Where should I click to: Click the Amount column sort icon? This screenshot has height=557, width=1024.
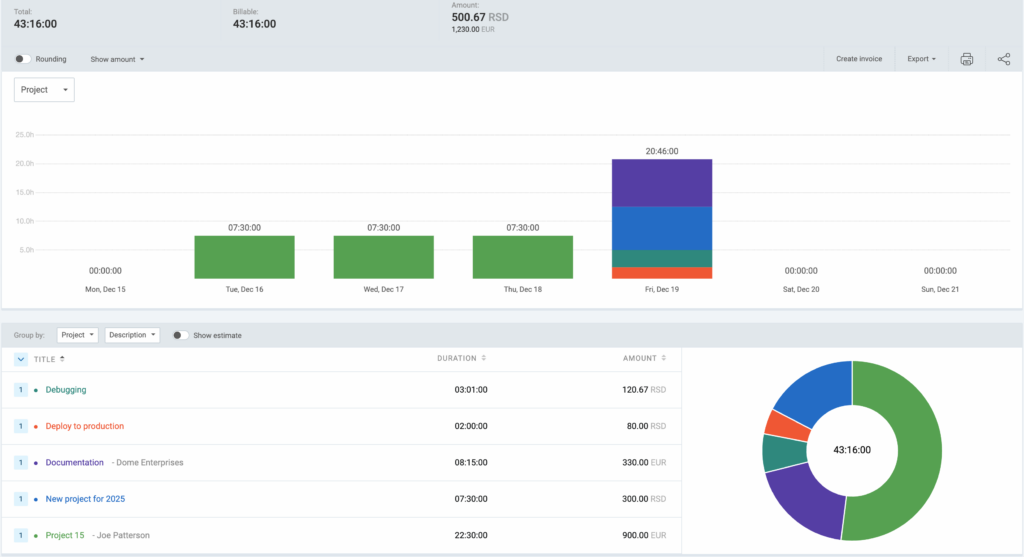(x=664, y=358)
